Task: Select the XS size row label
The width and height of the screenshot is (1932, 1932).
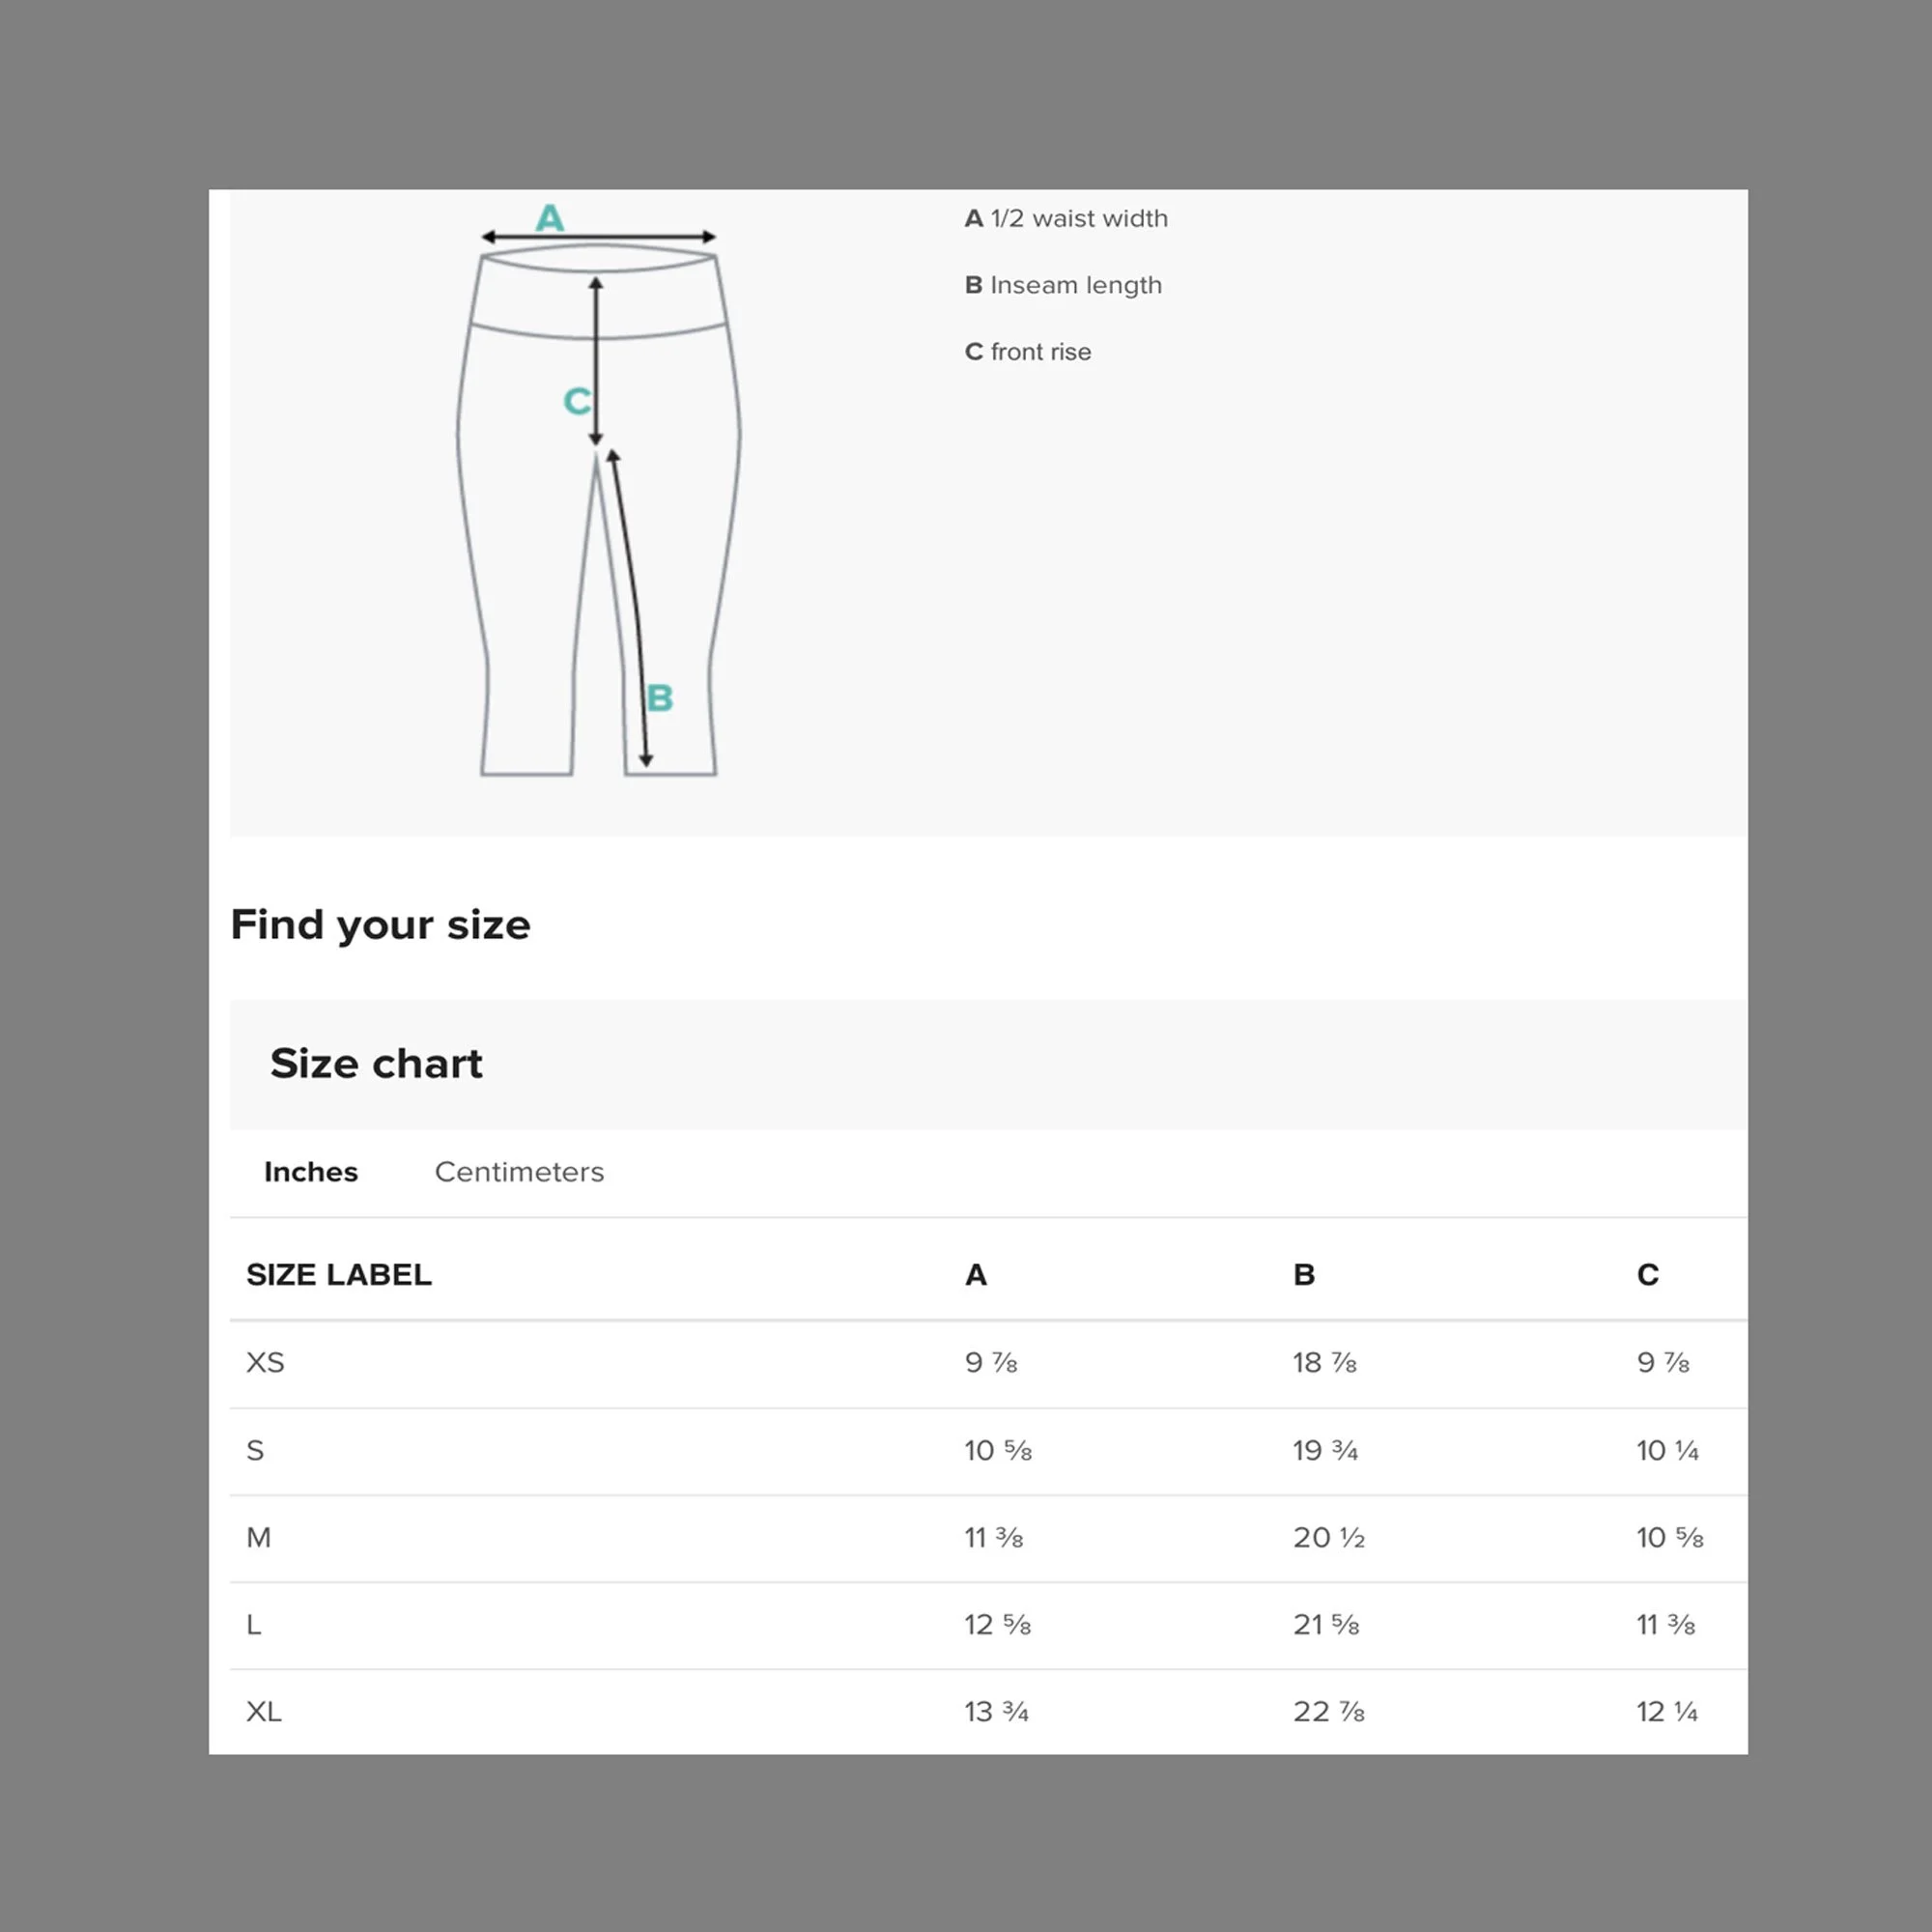Action: (x=265, y=1362)
